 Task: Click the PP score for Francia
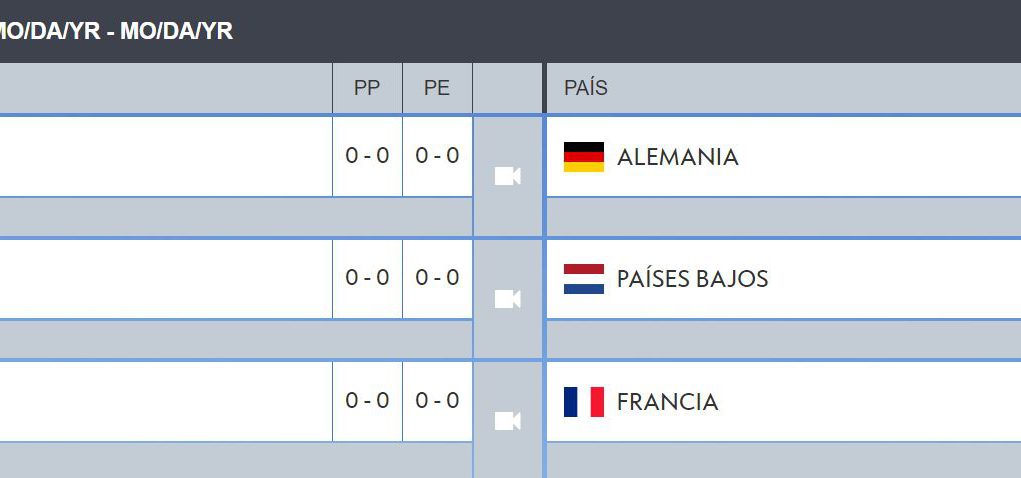click(367, 401)
